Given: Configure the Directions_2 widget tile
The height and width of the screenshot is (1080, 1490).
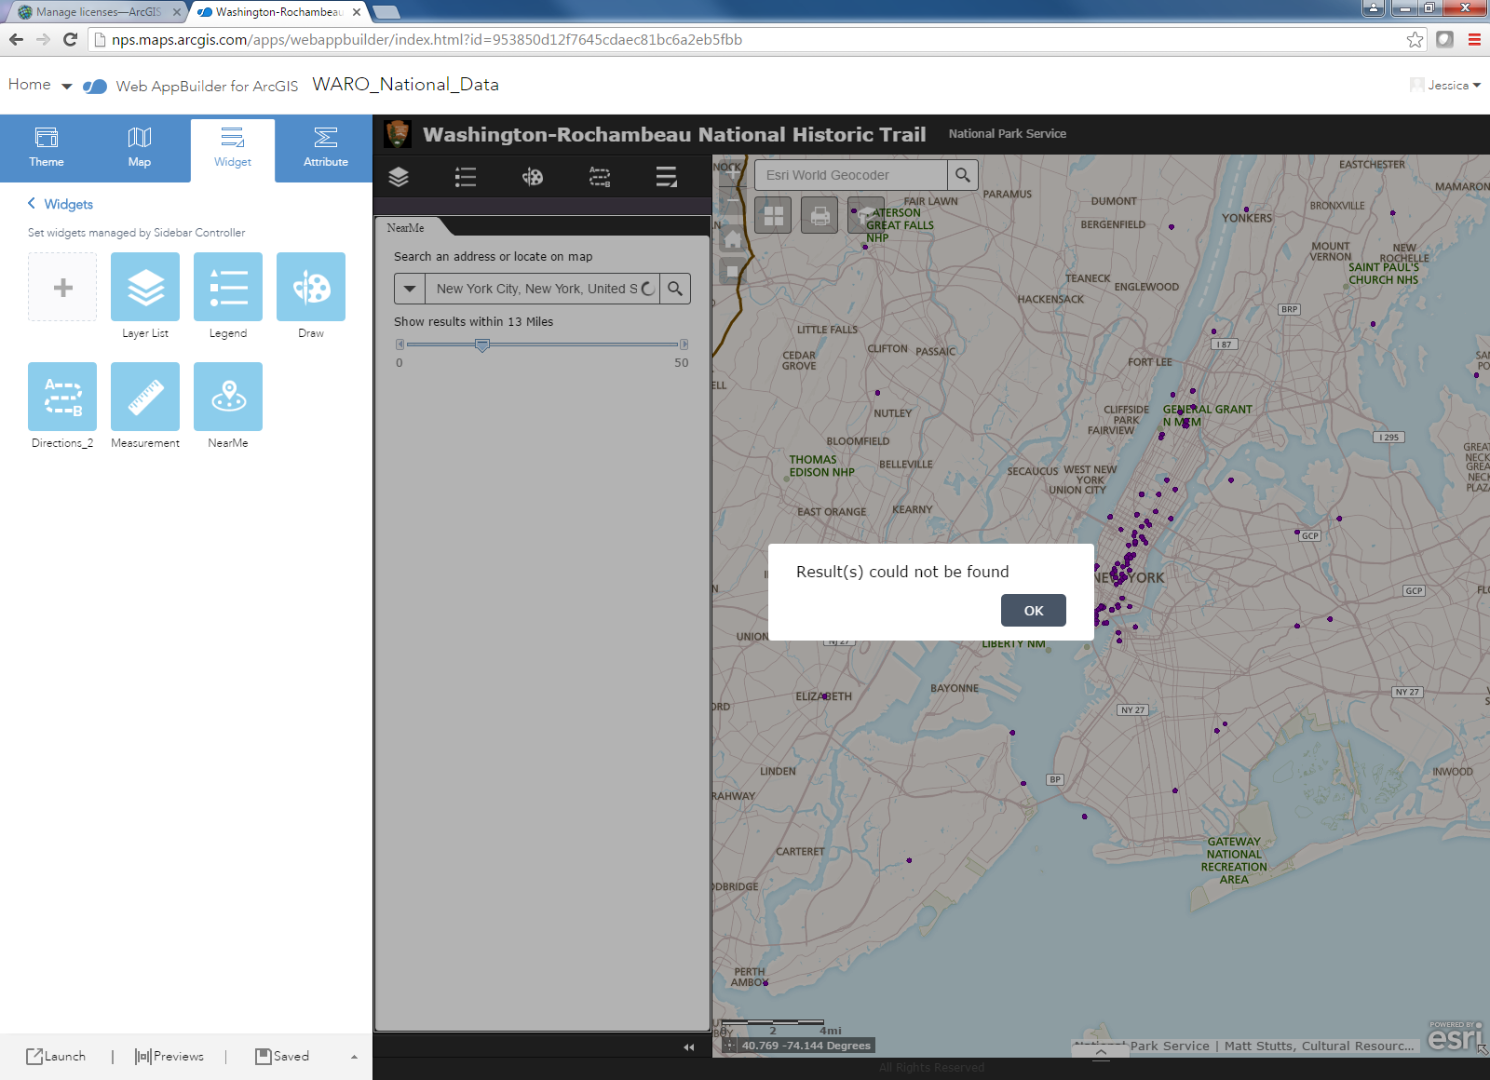Looking at the screenshot, I should pos(62,397).
